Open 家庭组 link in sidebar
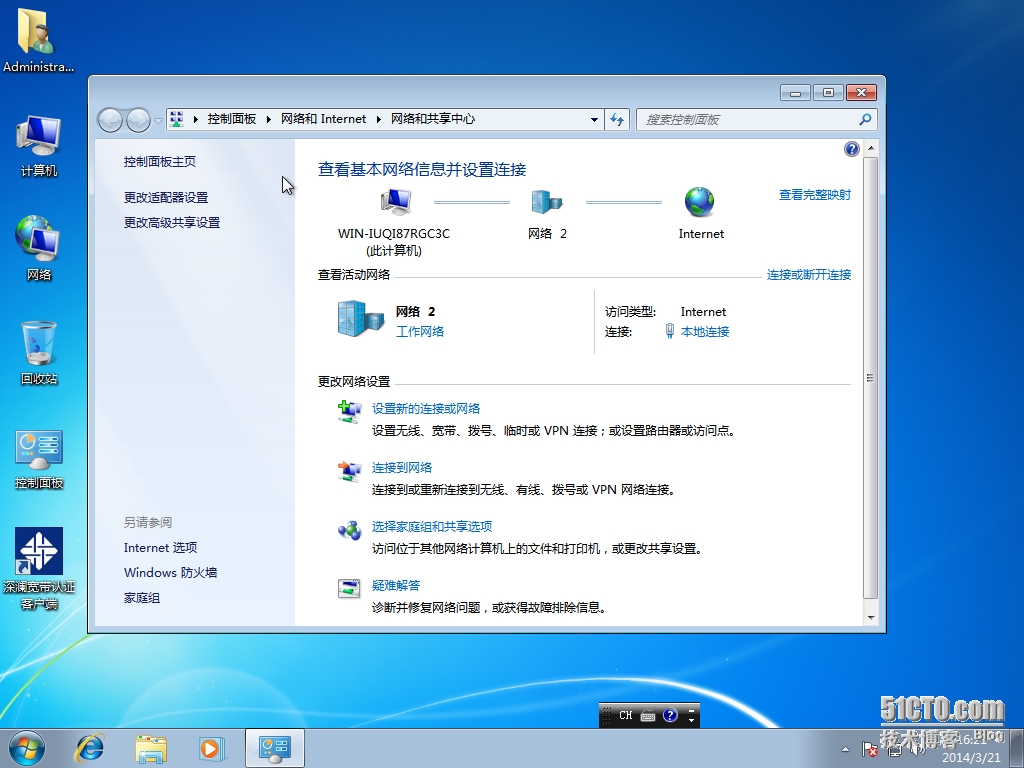 click(142, 598)
